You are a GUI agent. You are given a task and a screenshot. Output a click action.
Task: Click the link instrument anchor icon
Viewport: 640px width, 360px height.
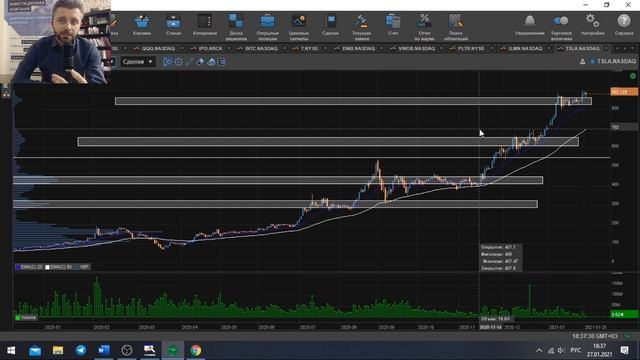tap(582, 62)
